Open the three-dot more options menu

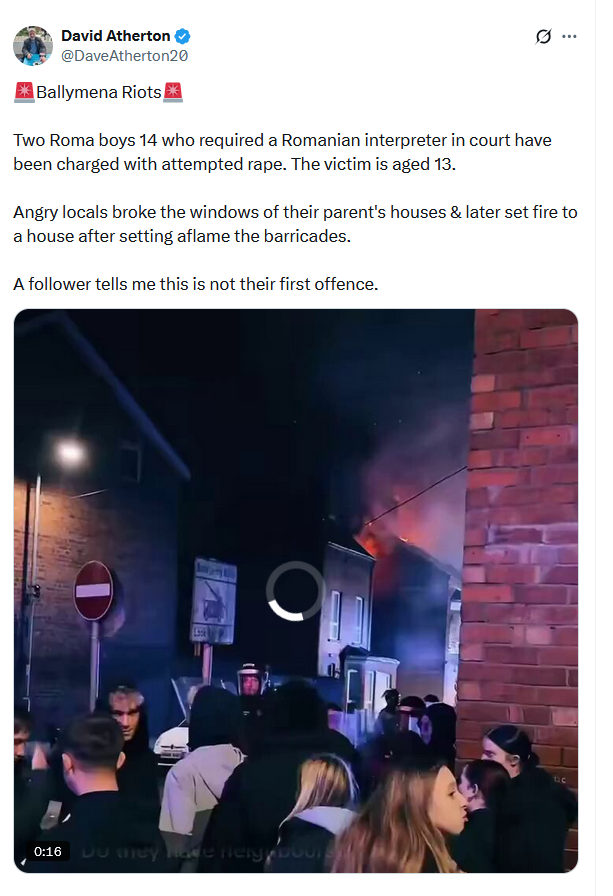coord(569,37)
